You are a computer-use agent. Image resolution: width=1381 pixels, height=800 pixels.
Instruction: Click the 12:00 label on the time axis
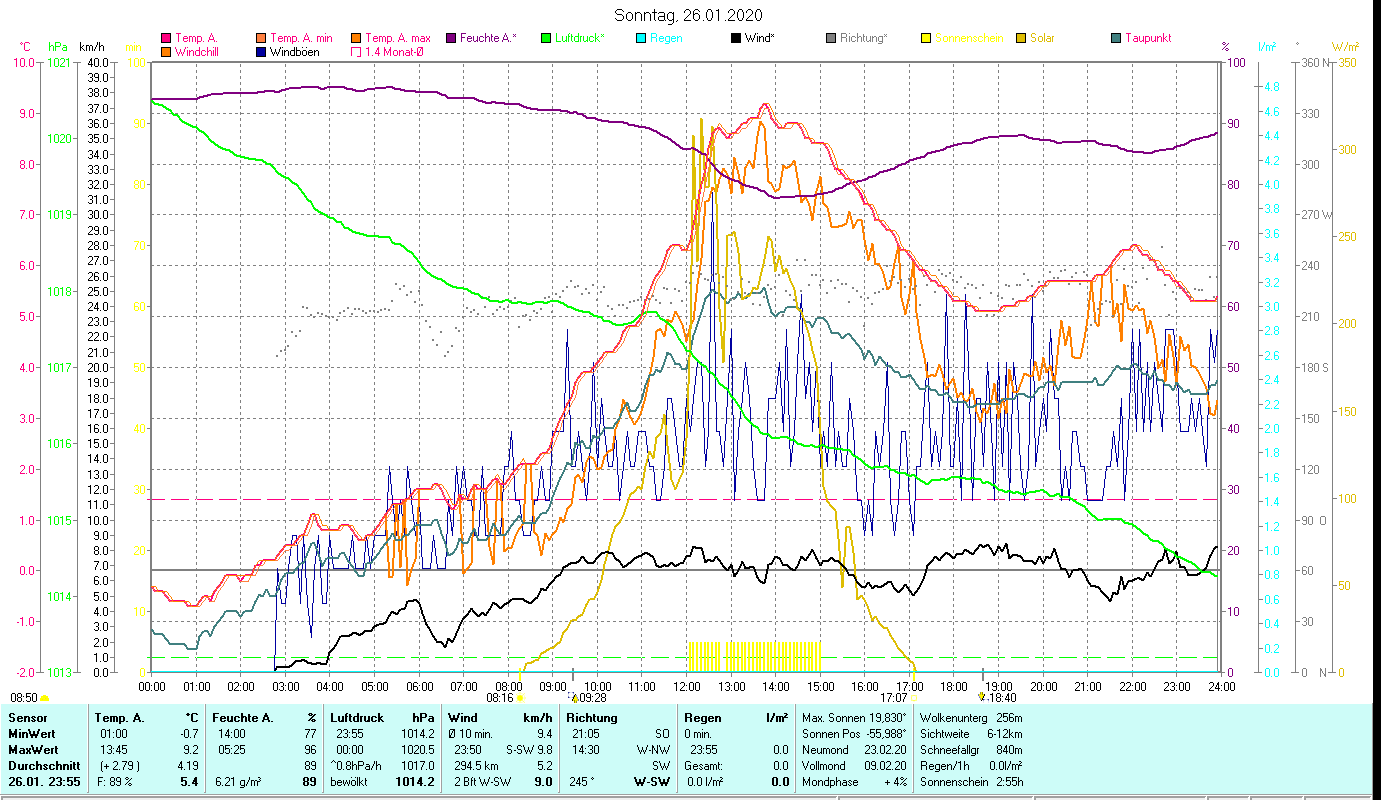tap(687, 686)
